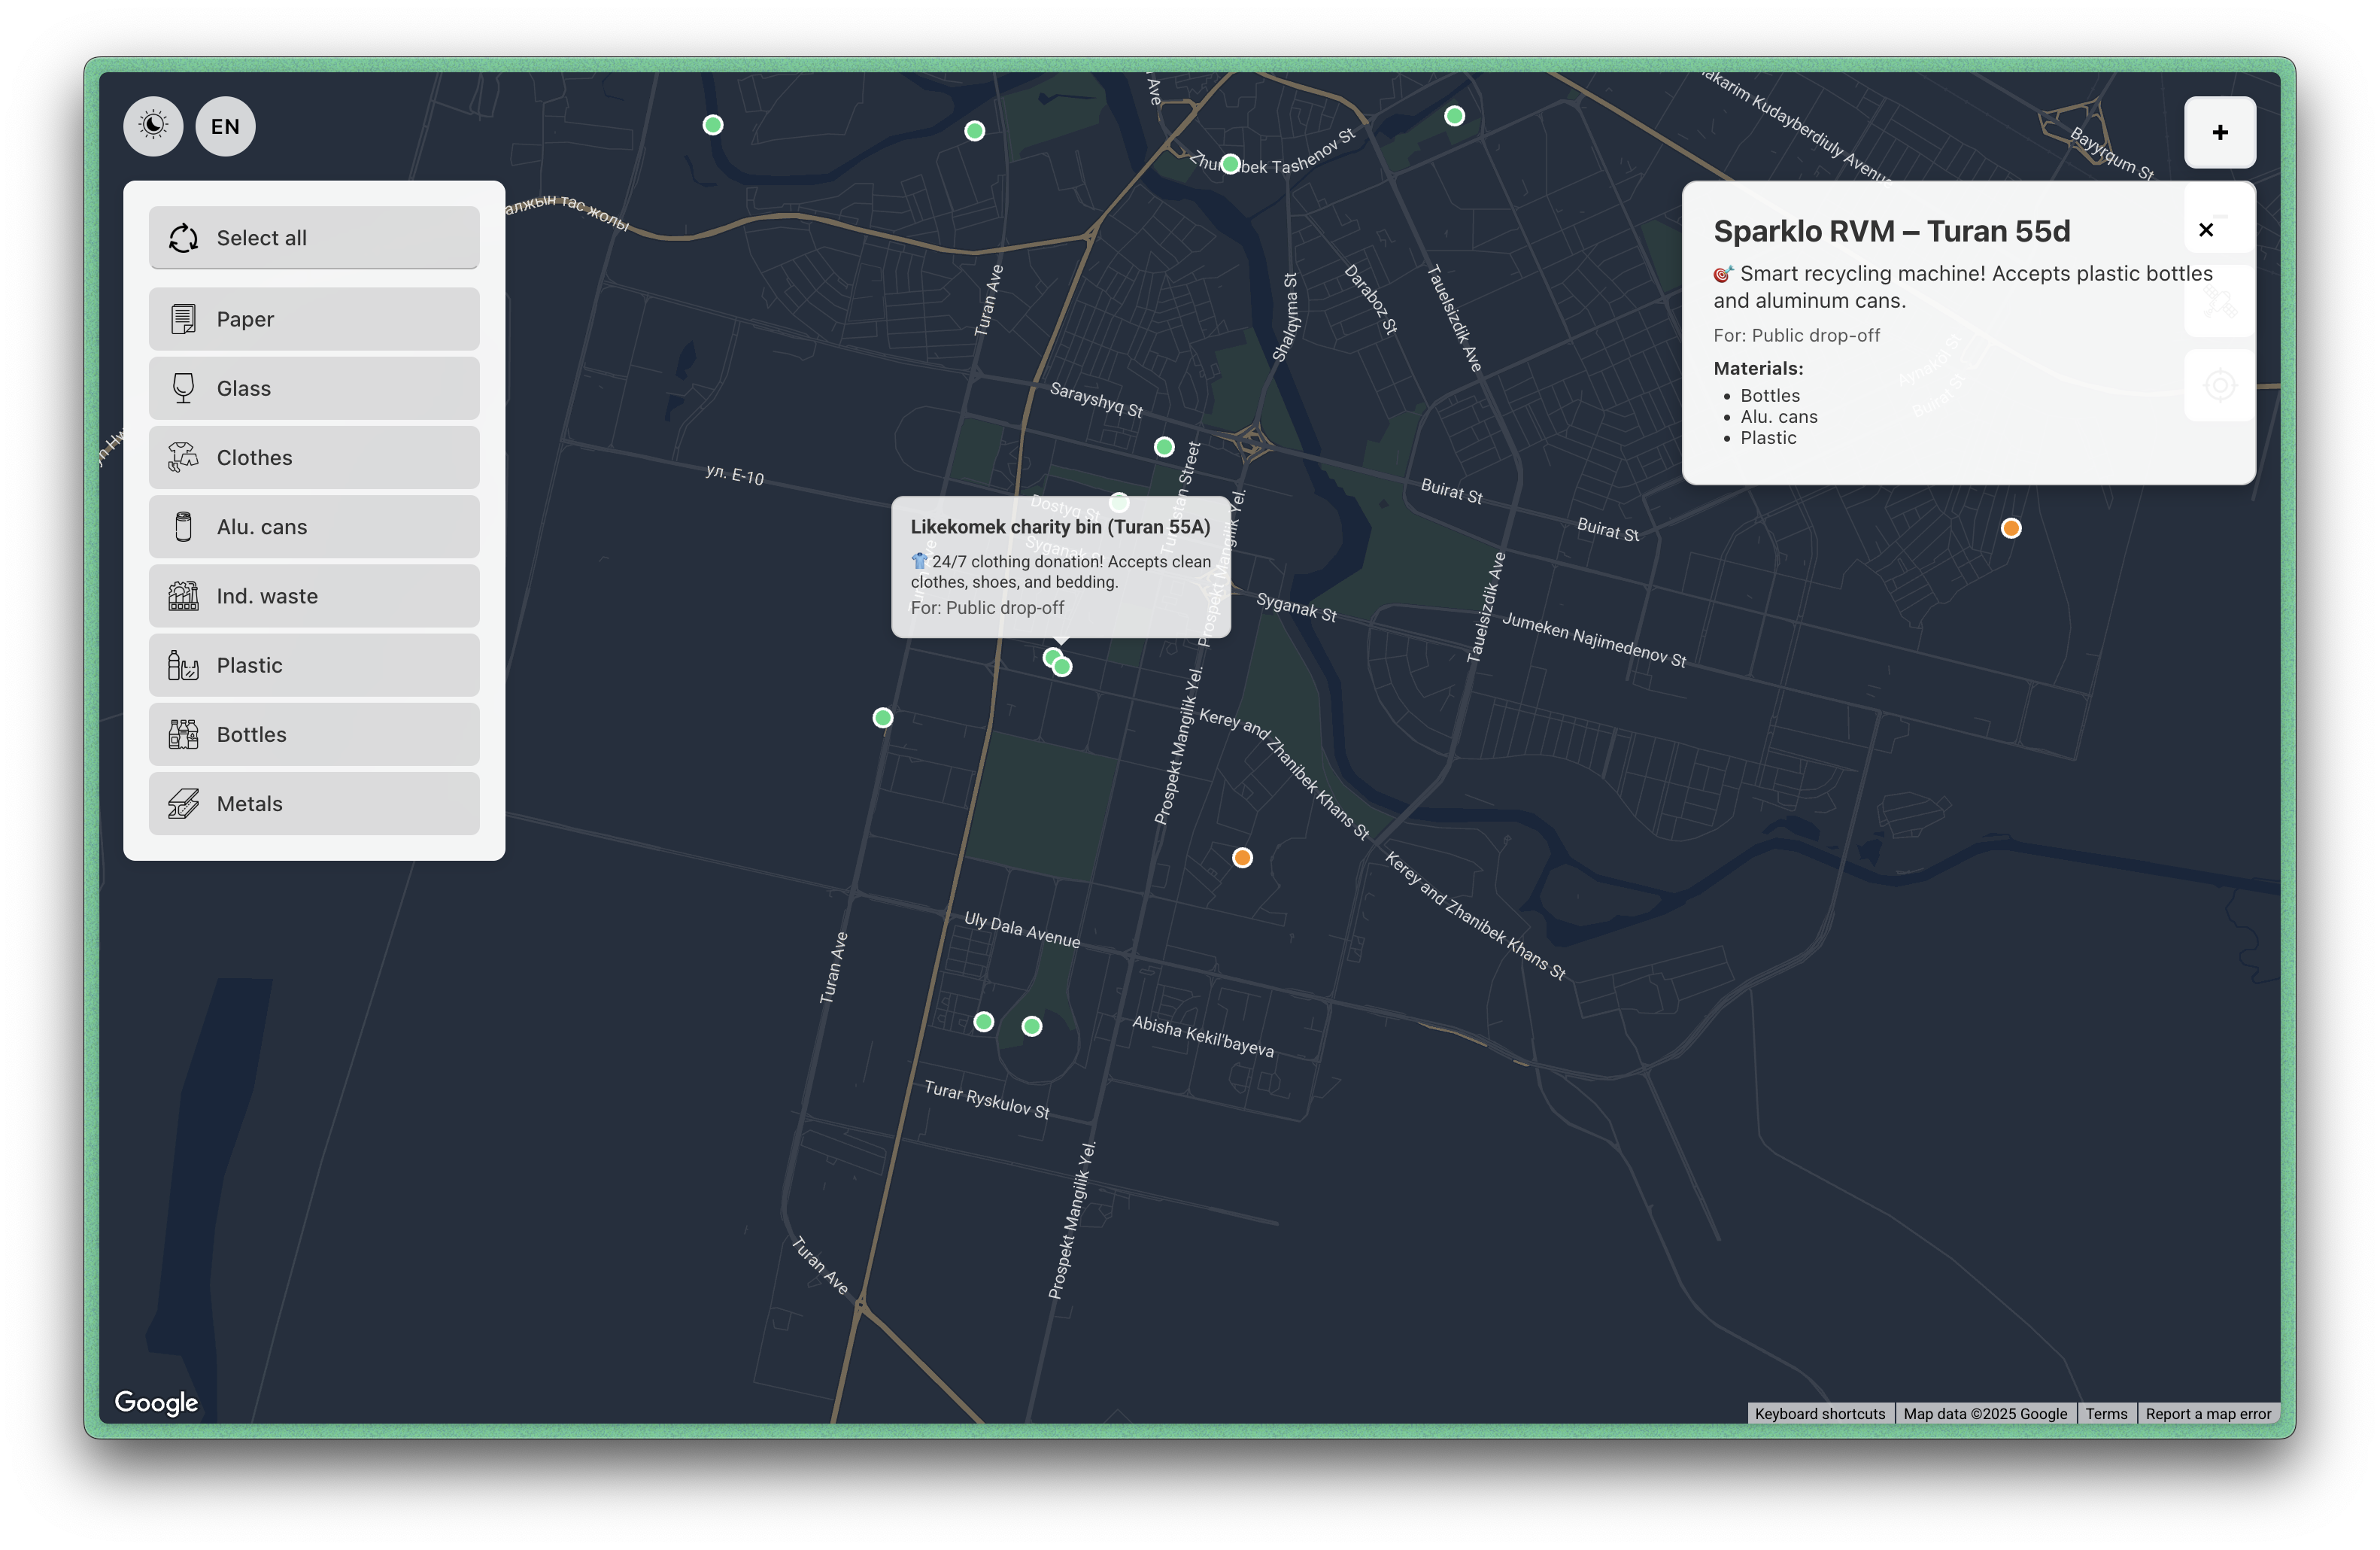
Task: Open the EN language switcher
Action: click(x=225, y=126)
